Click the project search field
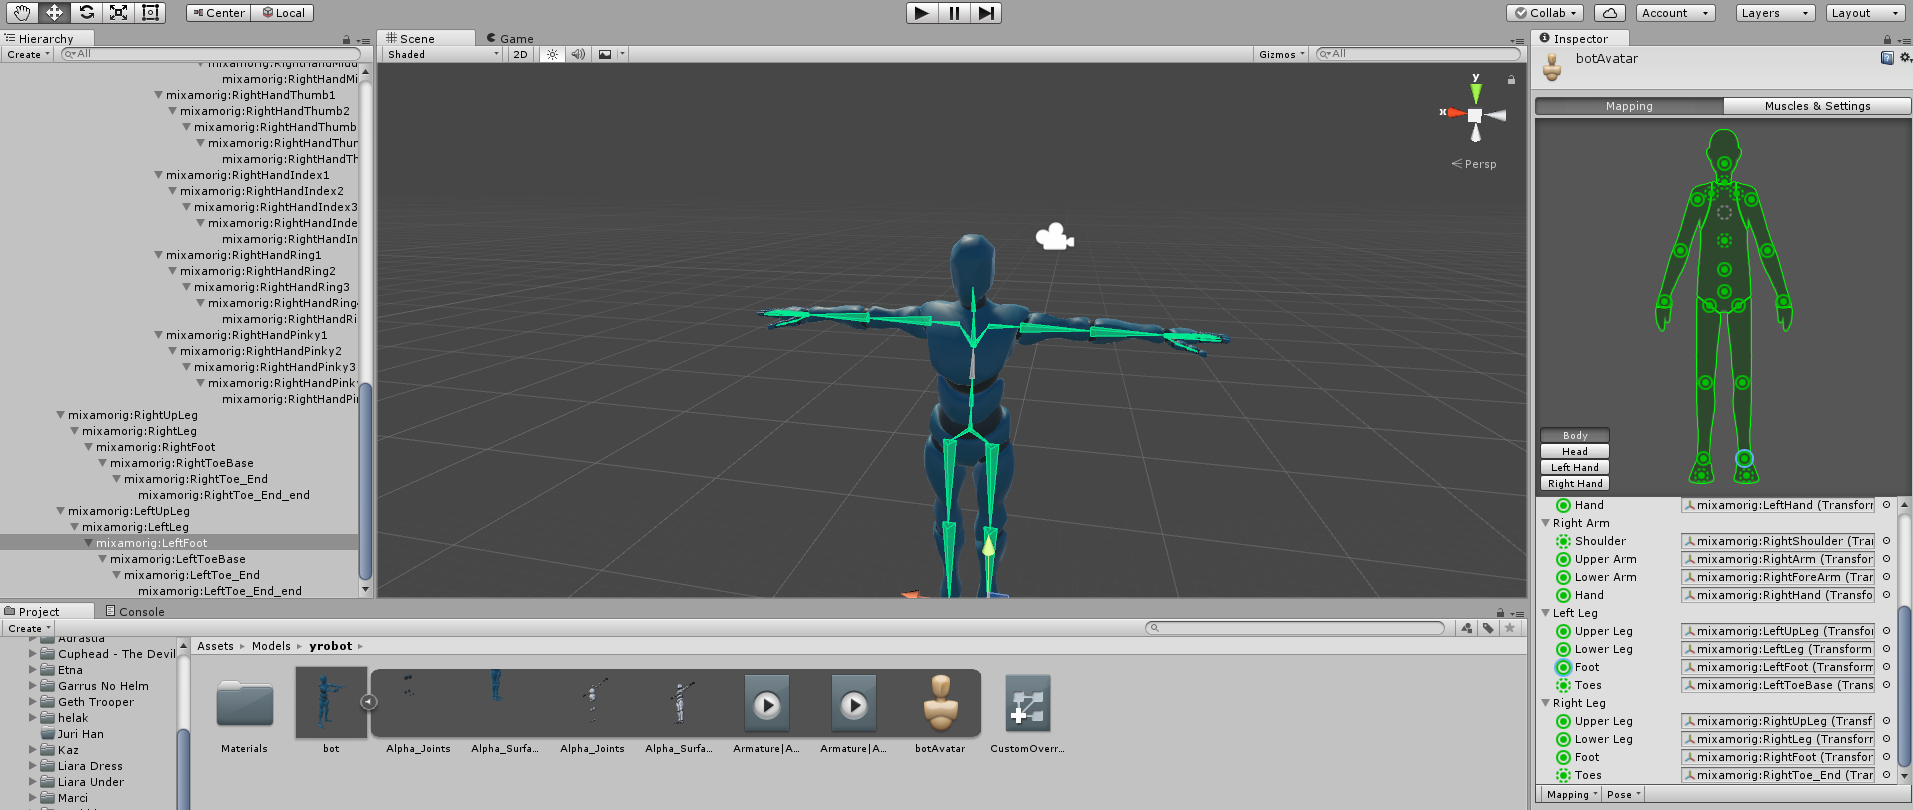Viewport: 1913px width, 810px height. [x=1295, y=628]
